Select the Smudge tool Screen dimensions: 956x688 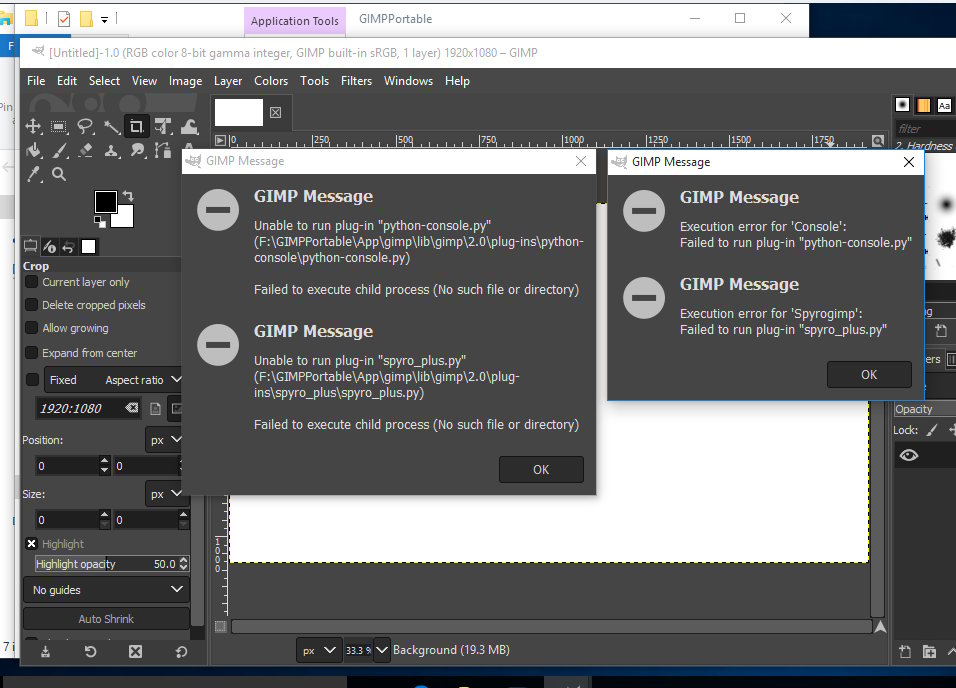click(x=138, y=150)
